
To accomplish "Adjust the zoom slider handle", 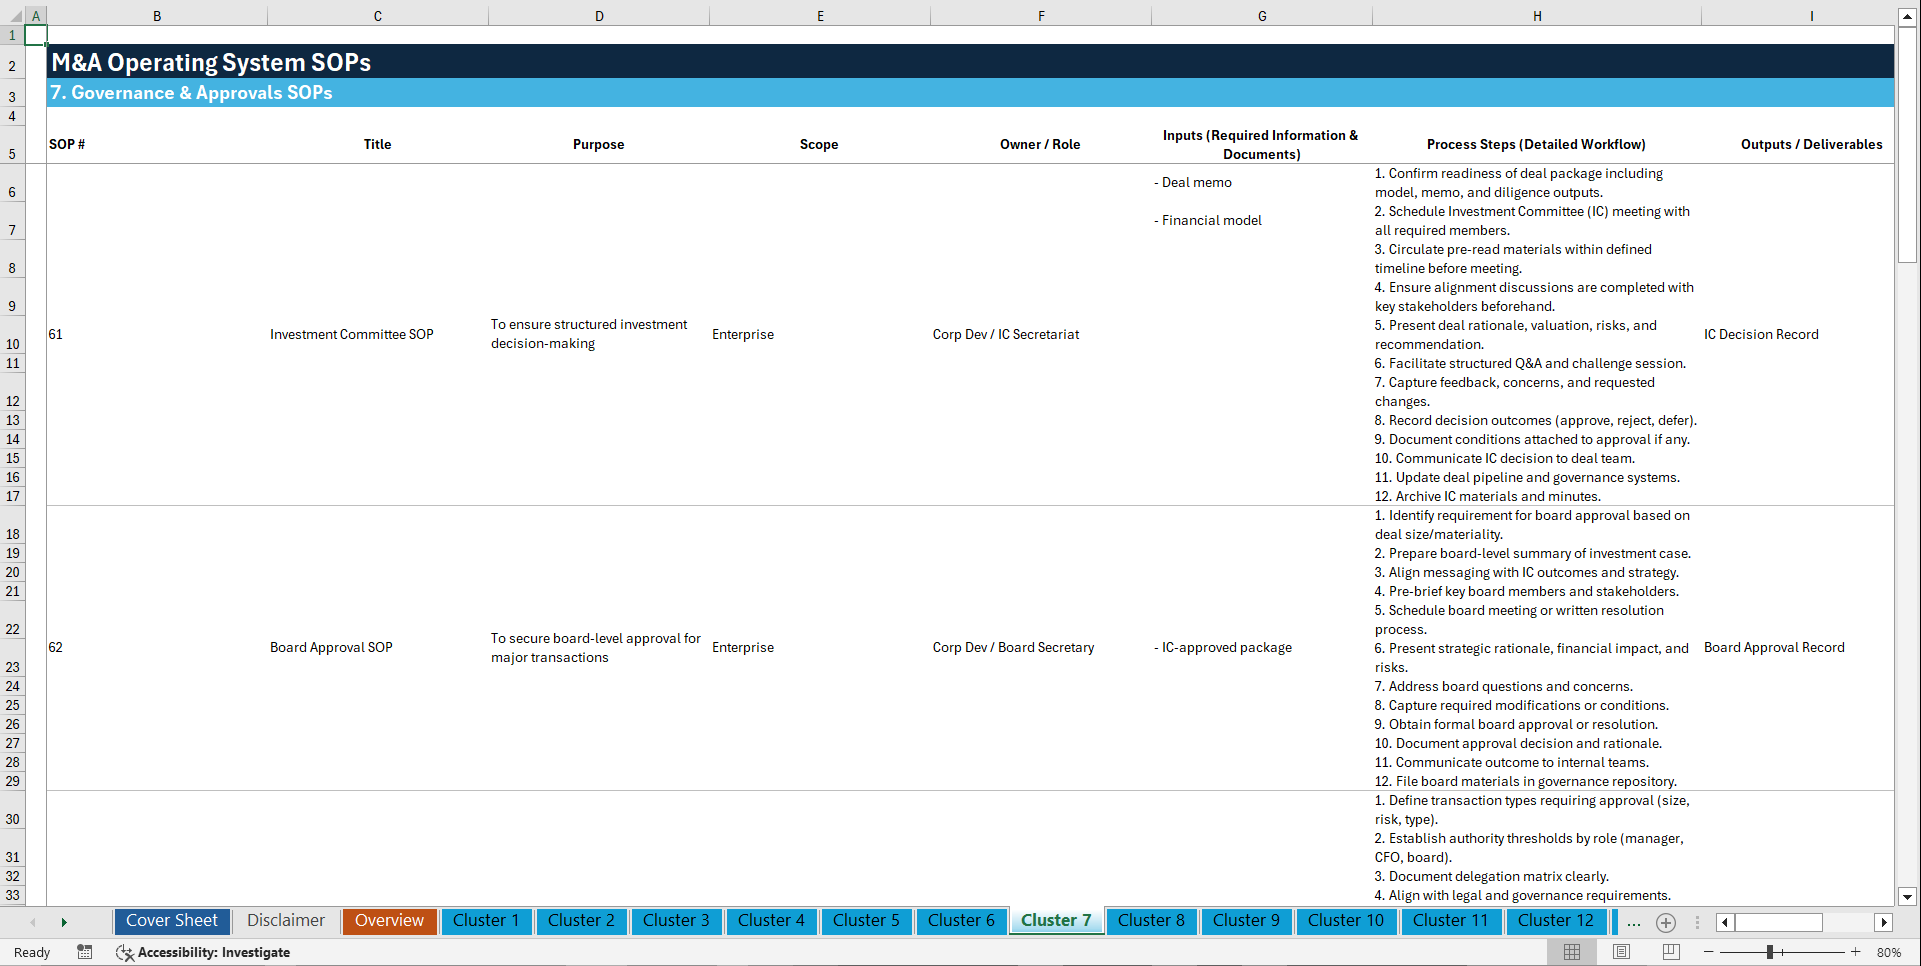I will 1769,952.
